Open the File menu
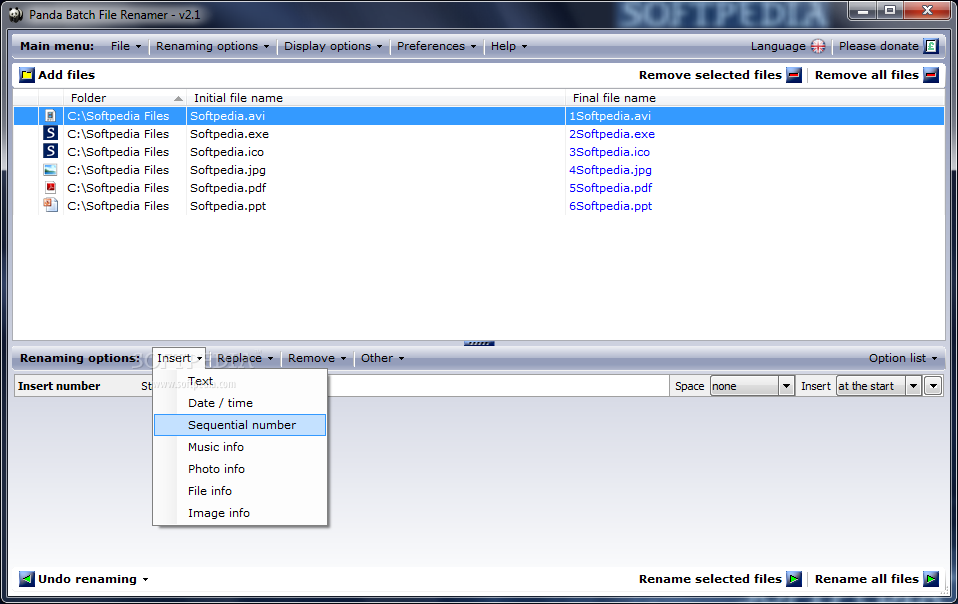Screen dimensions: 958x604 [x=126, y=46]
